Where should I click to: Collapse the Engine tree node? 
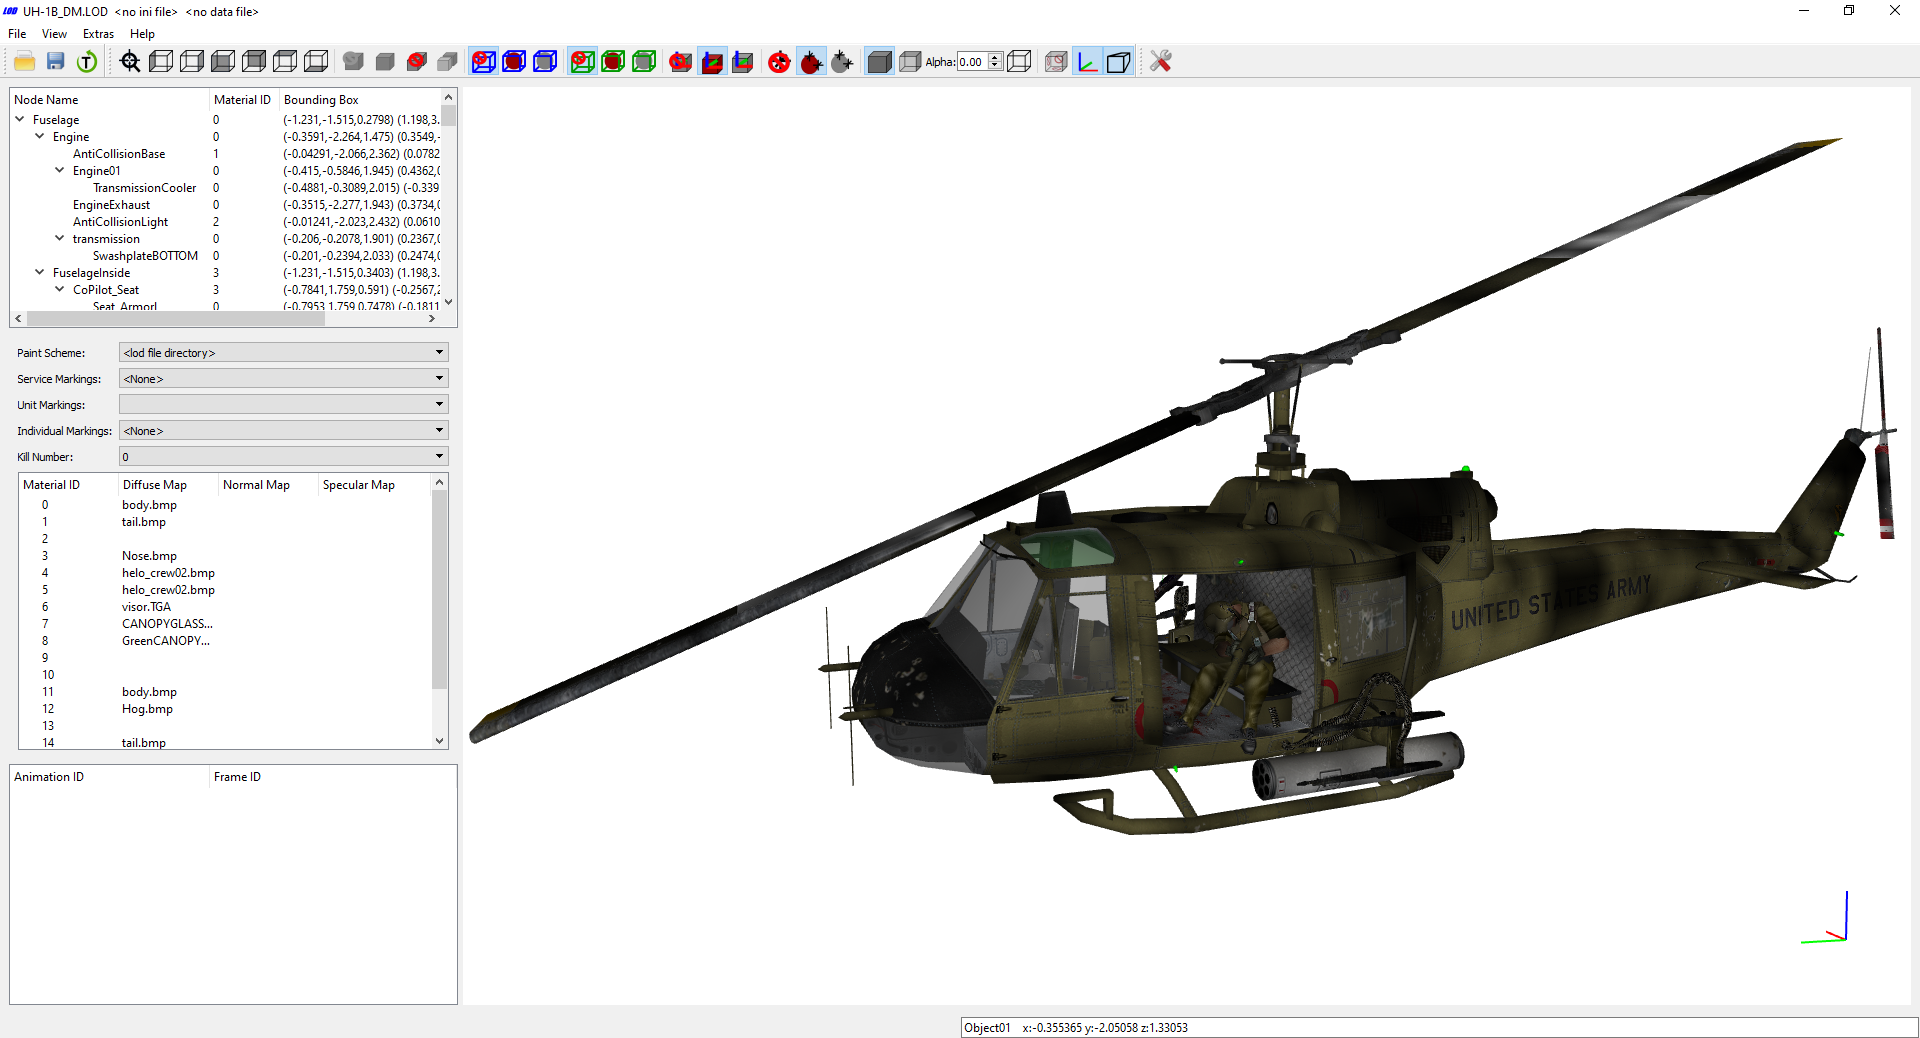click(x=40, y=136)
